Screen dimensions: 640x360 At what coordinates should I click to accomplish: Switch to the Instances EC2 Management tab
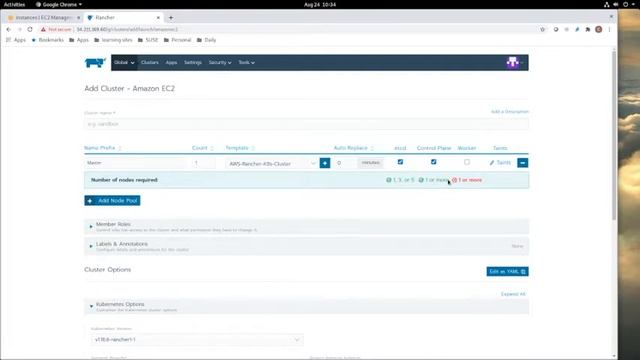tap(44, 18)
